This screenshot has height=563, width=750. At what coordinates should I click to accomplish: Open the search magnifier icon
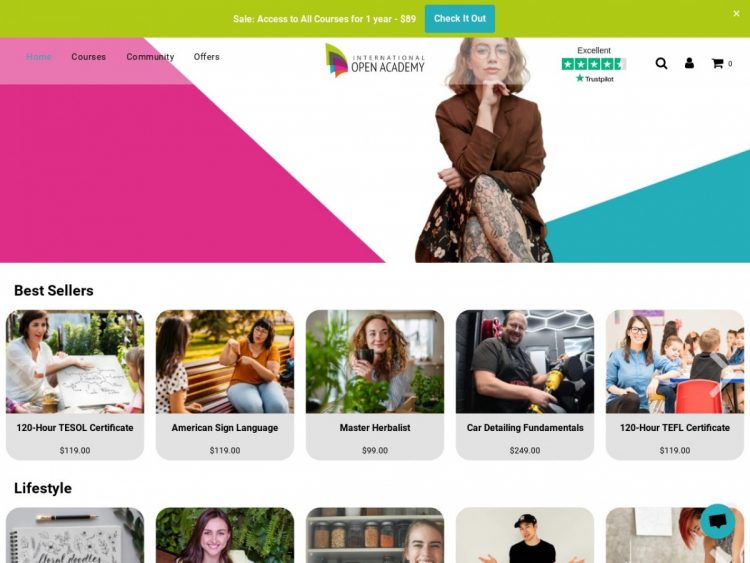click(661, 63)
